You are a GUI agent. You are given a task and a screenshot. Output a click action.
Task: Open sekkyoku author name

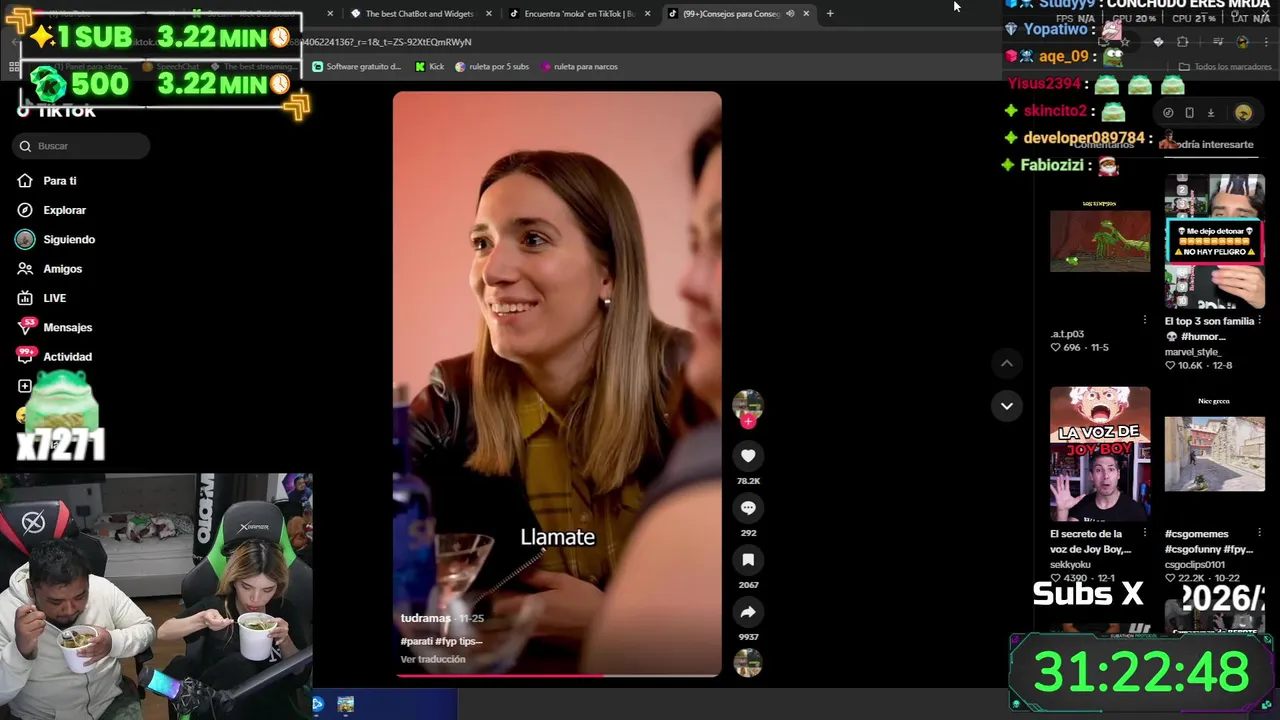(x=1071, y=565)
